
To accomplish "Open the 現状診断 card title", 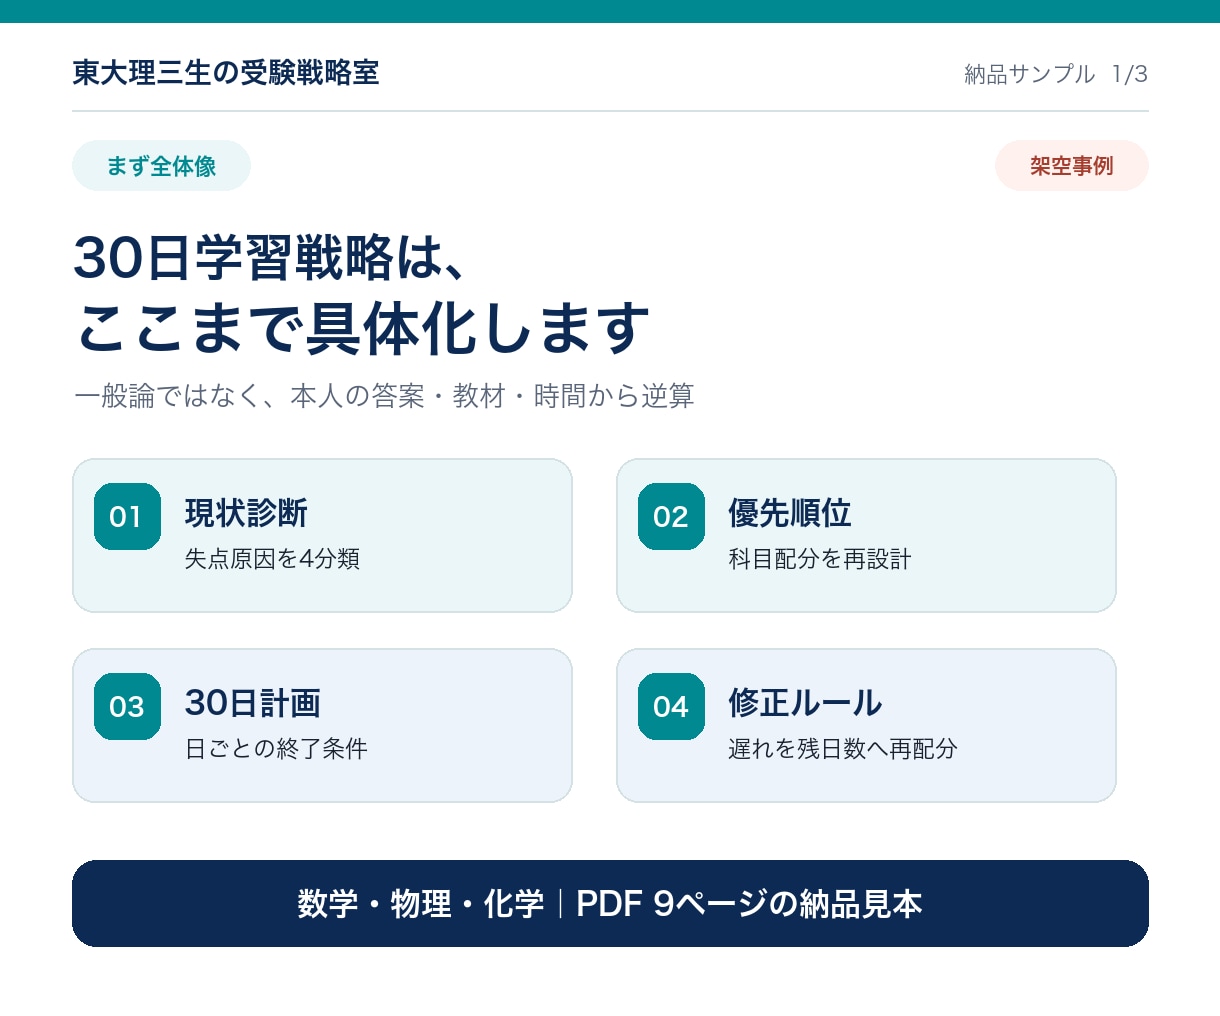I will pyautogui.click(x=246, y=513).
